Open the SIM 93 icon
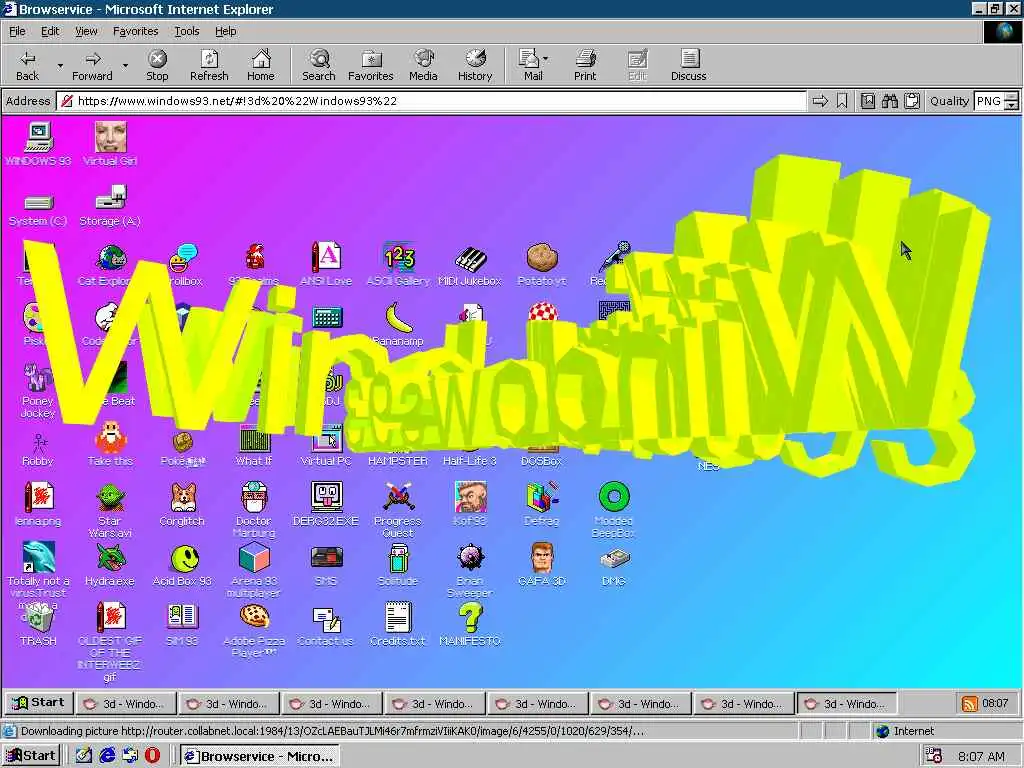This screenshot has width=1024, height=768. tap(182, 625)
